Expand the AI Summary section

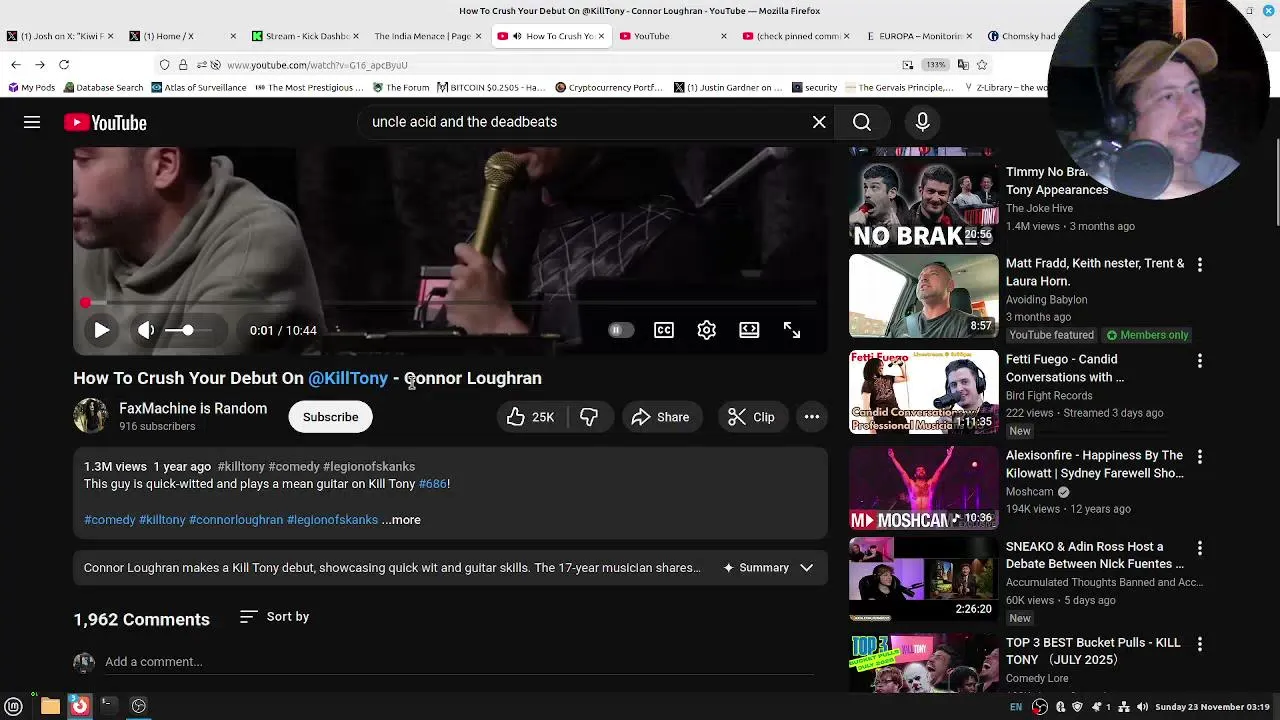pos(769,568)
